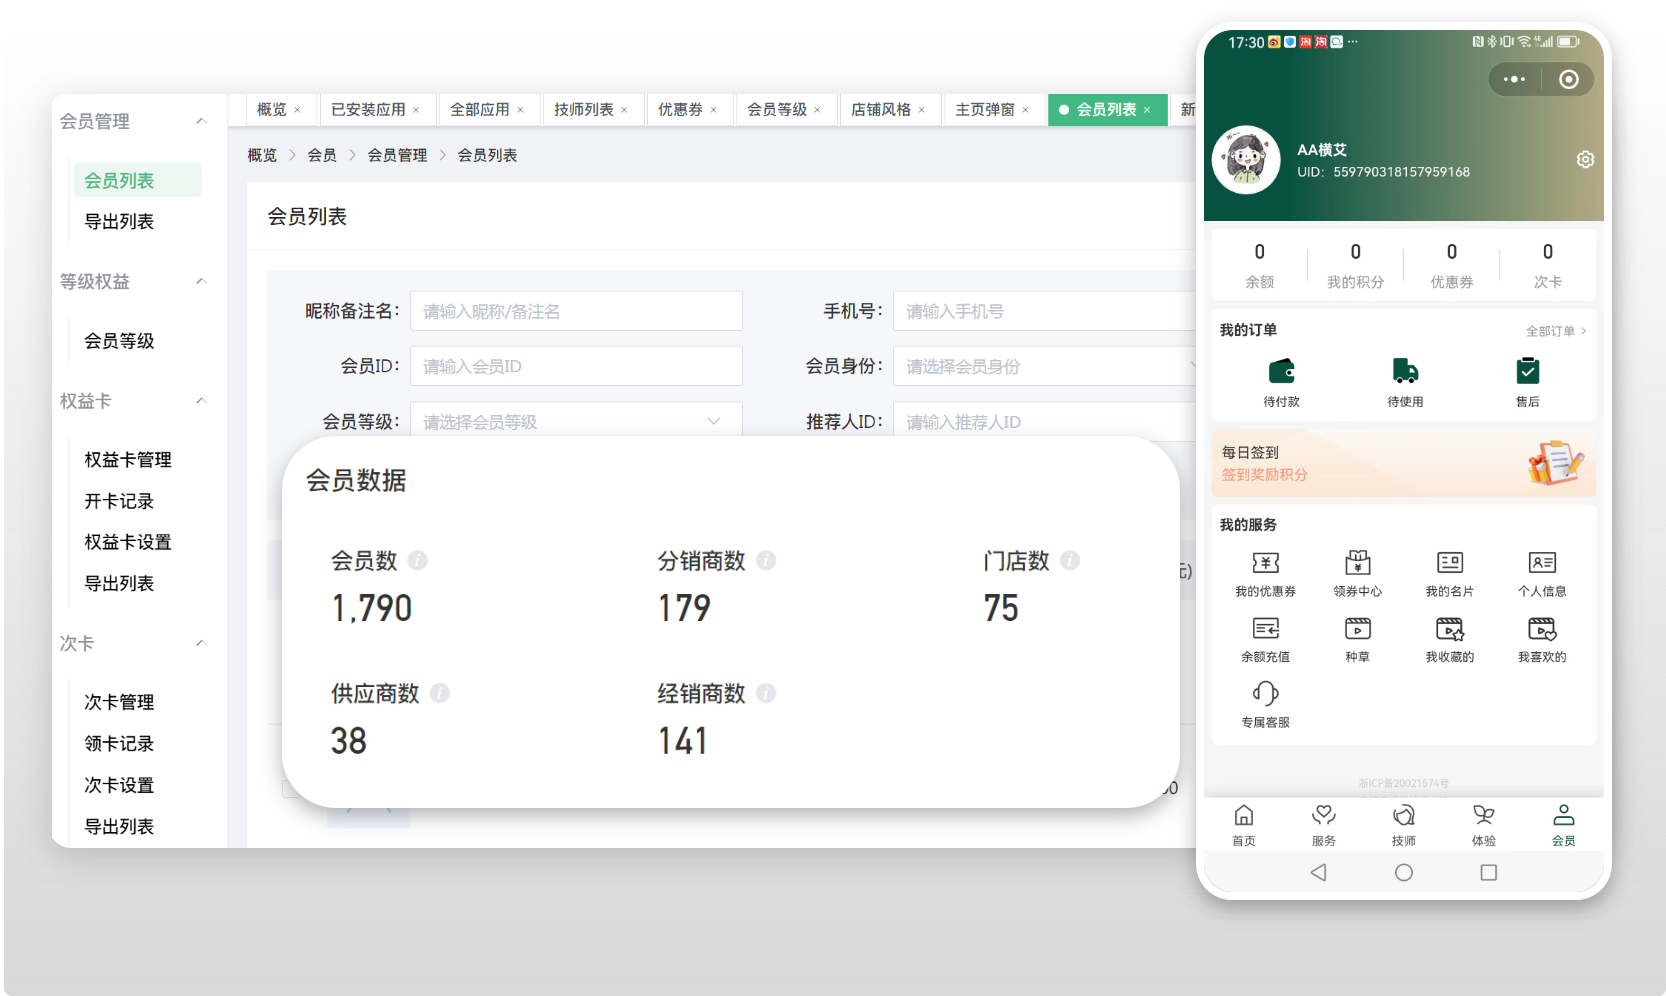Tap the 领券中心 icon

click(x=1357, y=564)
